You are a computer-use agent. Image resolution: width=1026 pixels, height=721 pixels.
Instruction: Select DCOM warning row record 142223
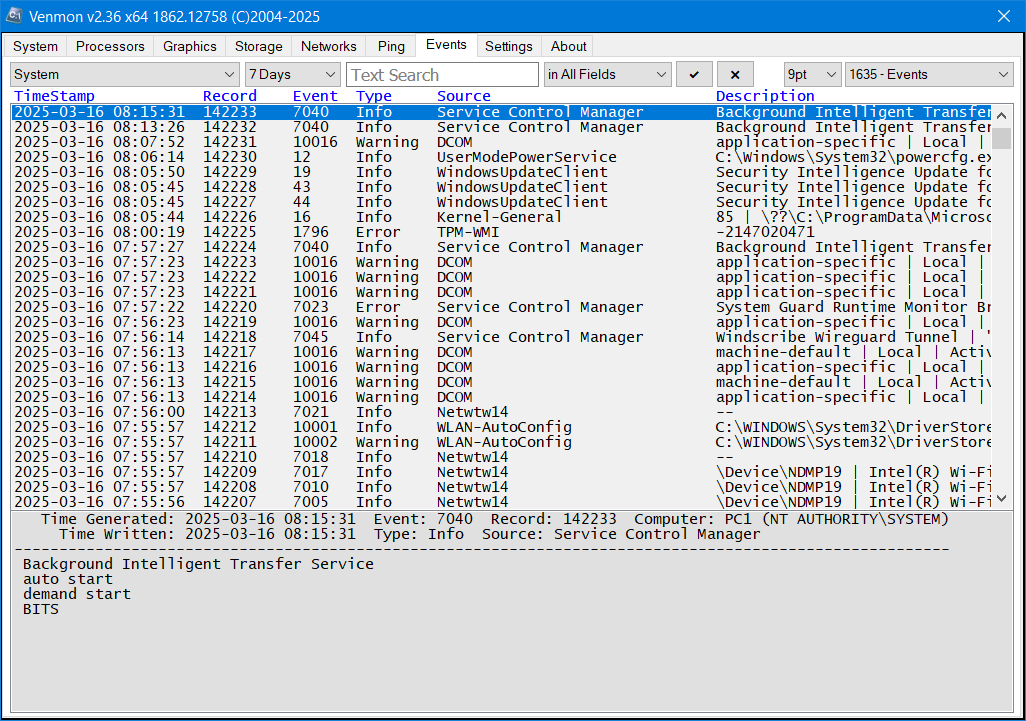coord(501,262)
